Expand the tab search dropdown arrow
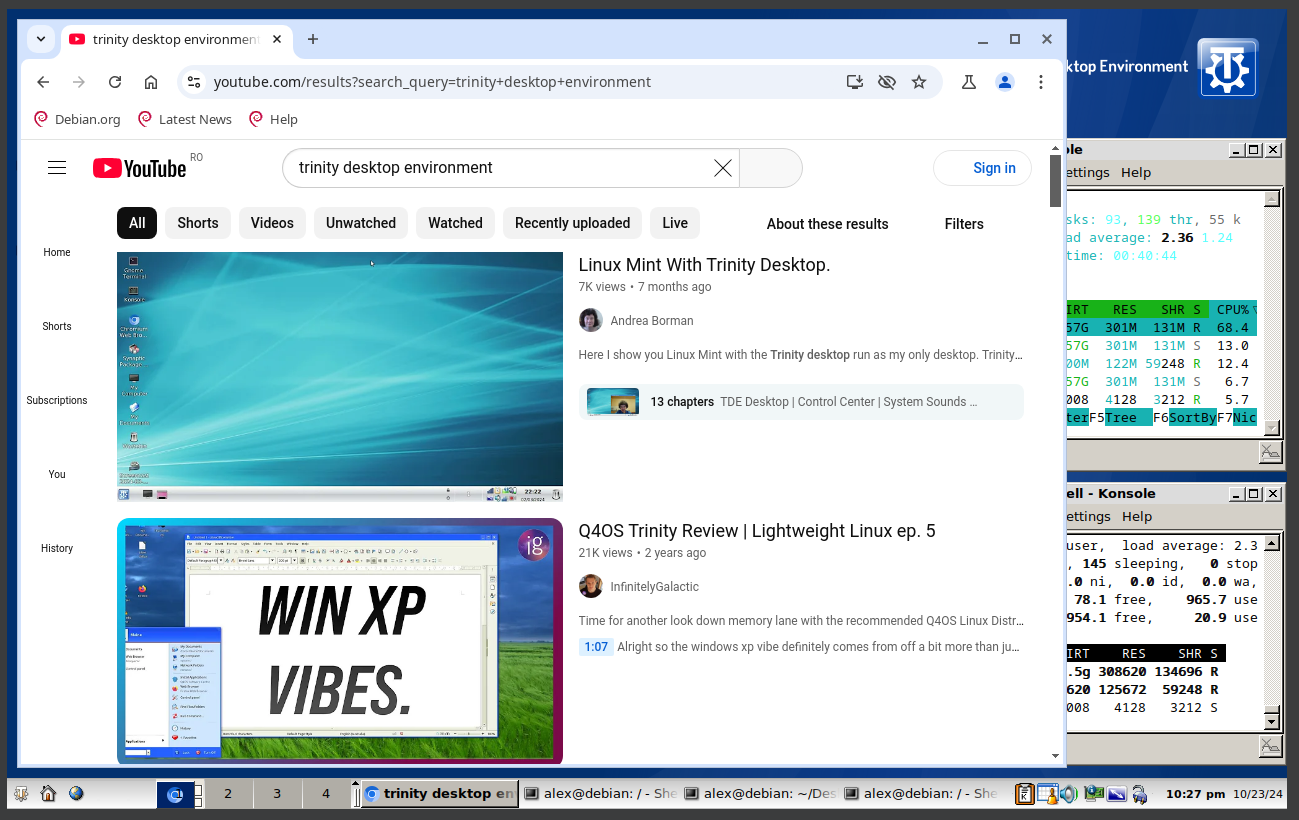Image resolution: width=1299 pixels, height=820 pixels. click(40, 39)
